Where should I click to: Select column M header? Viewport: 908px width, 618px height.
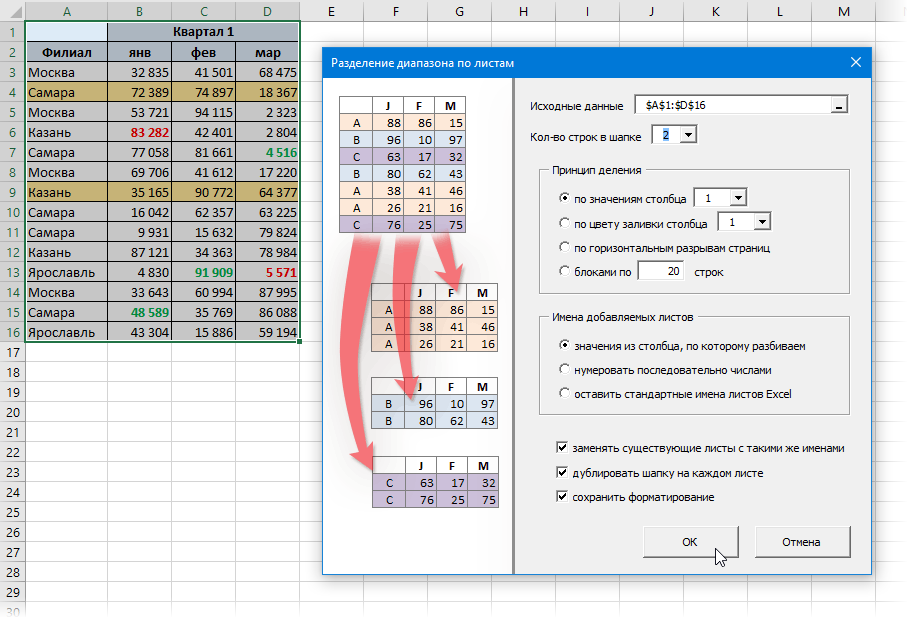pos(844,12)
